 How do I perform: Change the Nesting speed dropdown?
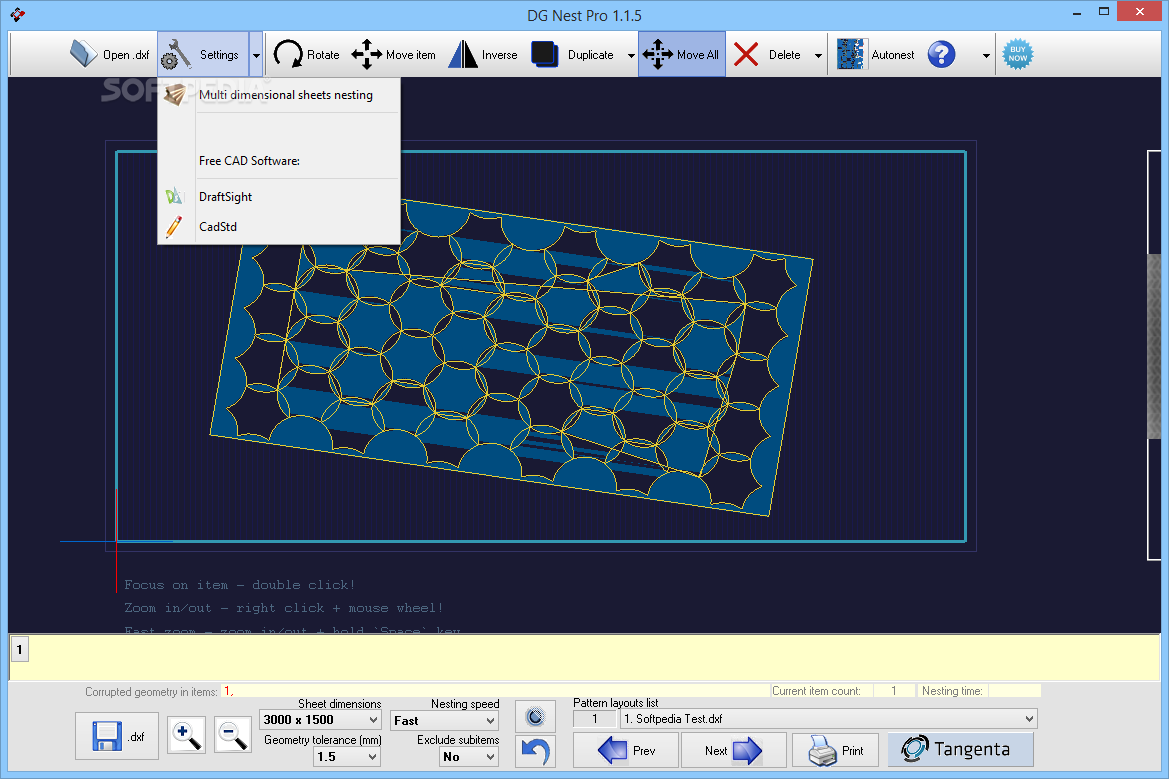click(444, 720)
